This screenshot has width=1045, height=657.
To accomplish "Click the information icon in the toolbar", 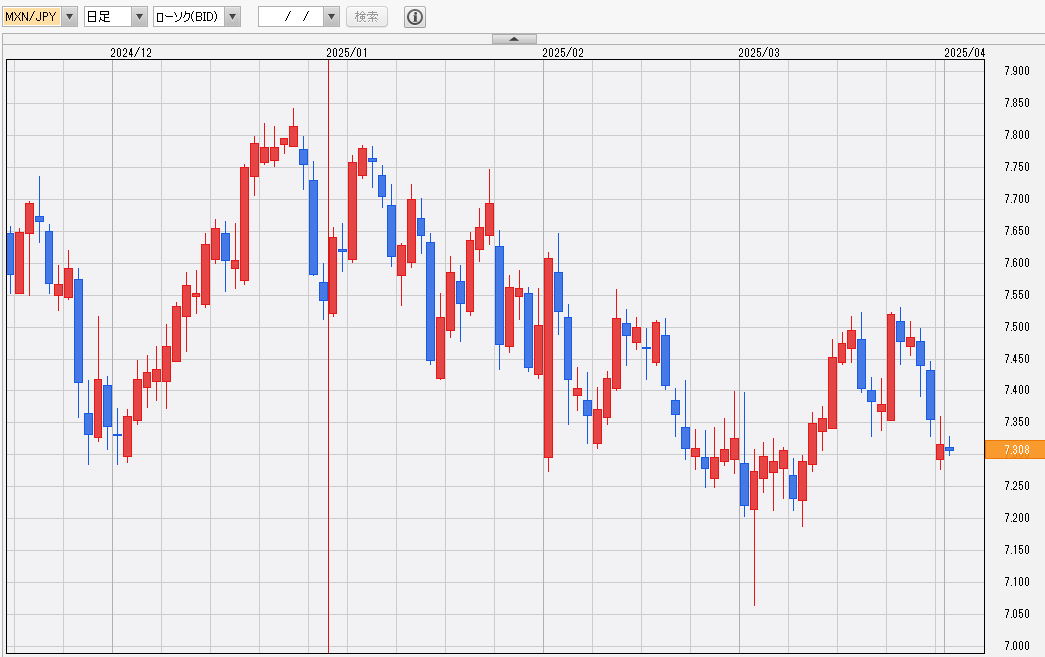I will coord(415,17).
